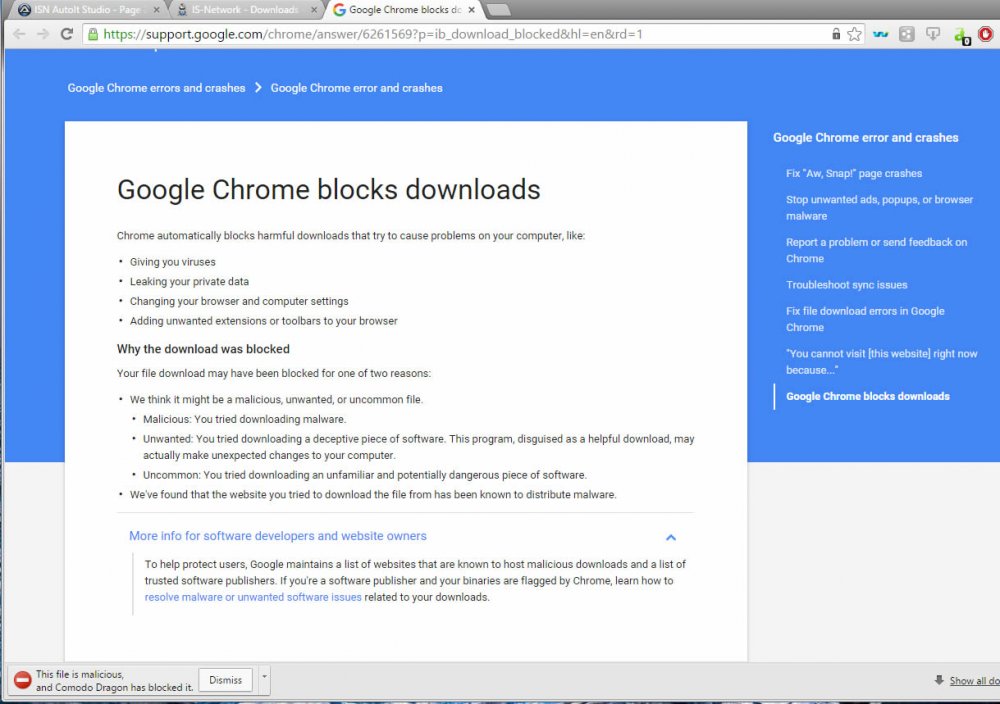The height and width of the screenshot is (704, 1000).
Task: Switch to ISN AutoIt Studio tab
Action: 87,10
